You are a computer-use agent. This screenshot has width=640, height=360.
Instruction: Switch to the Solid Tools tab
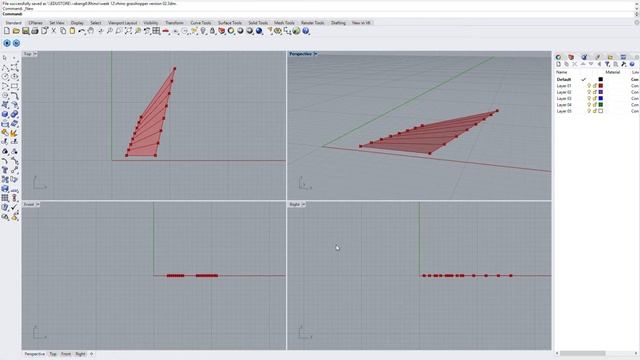(258, 23)
